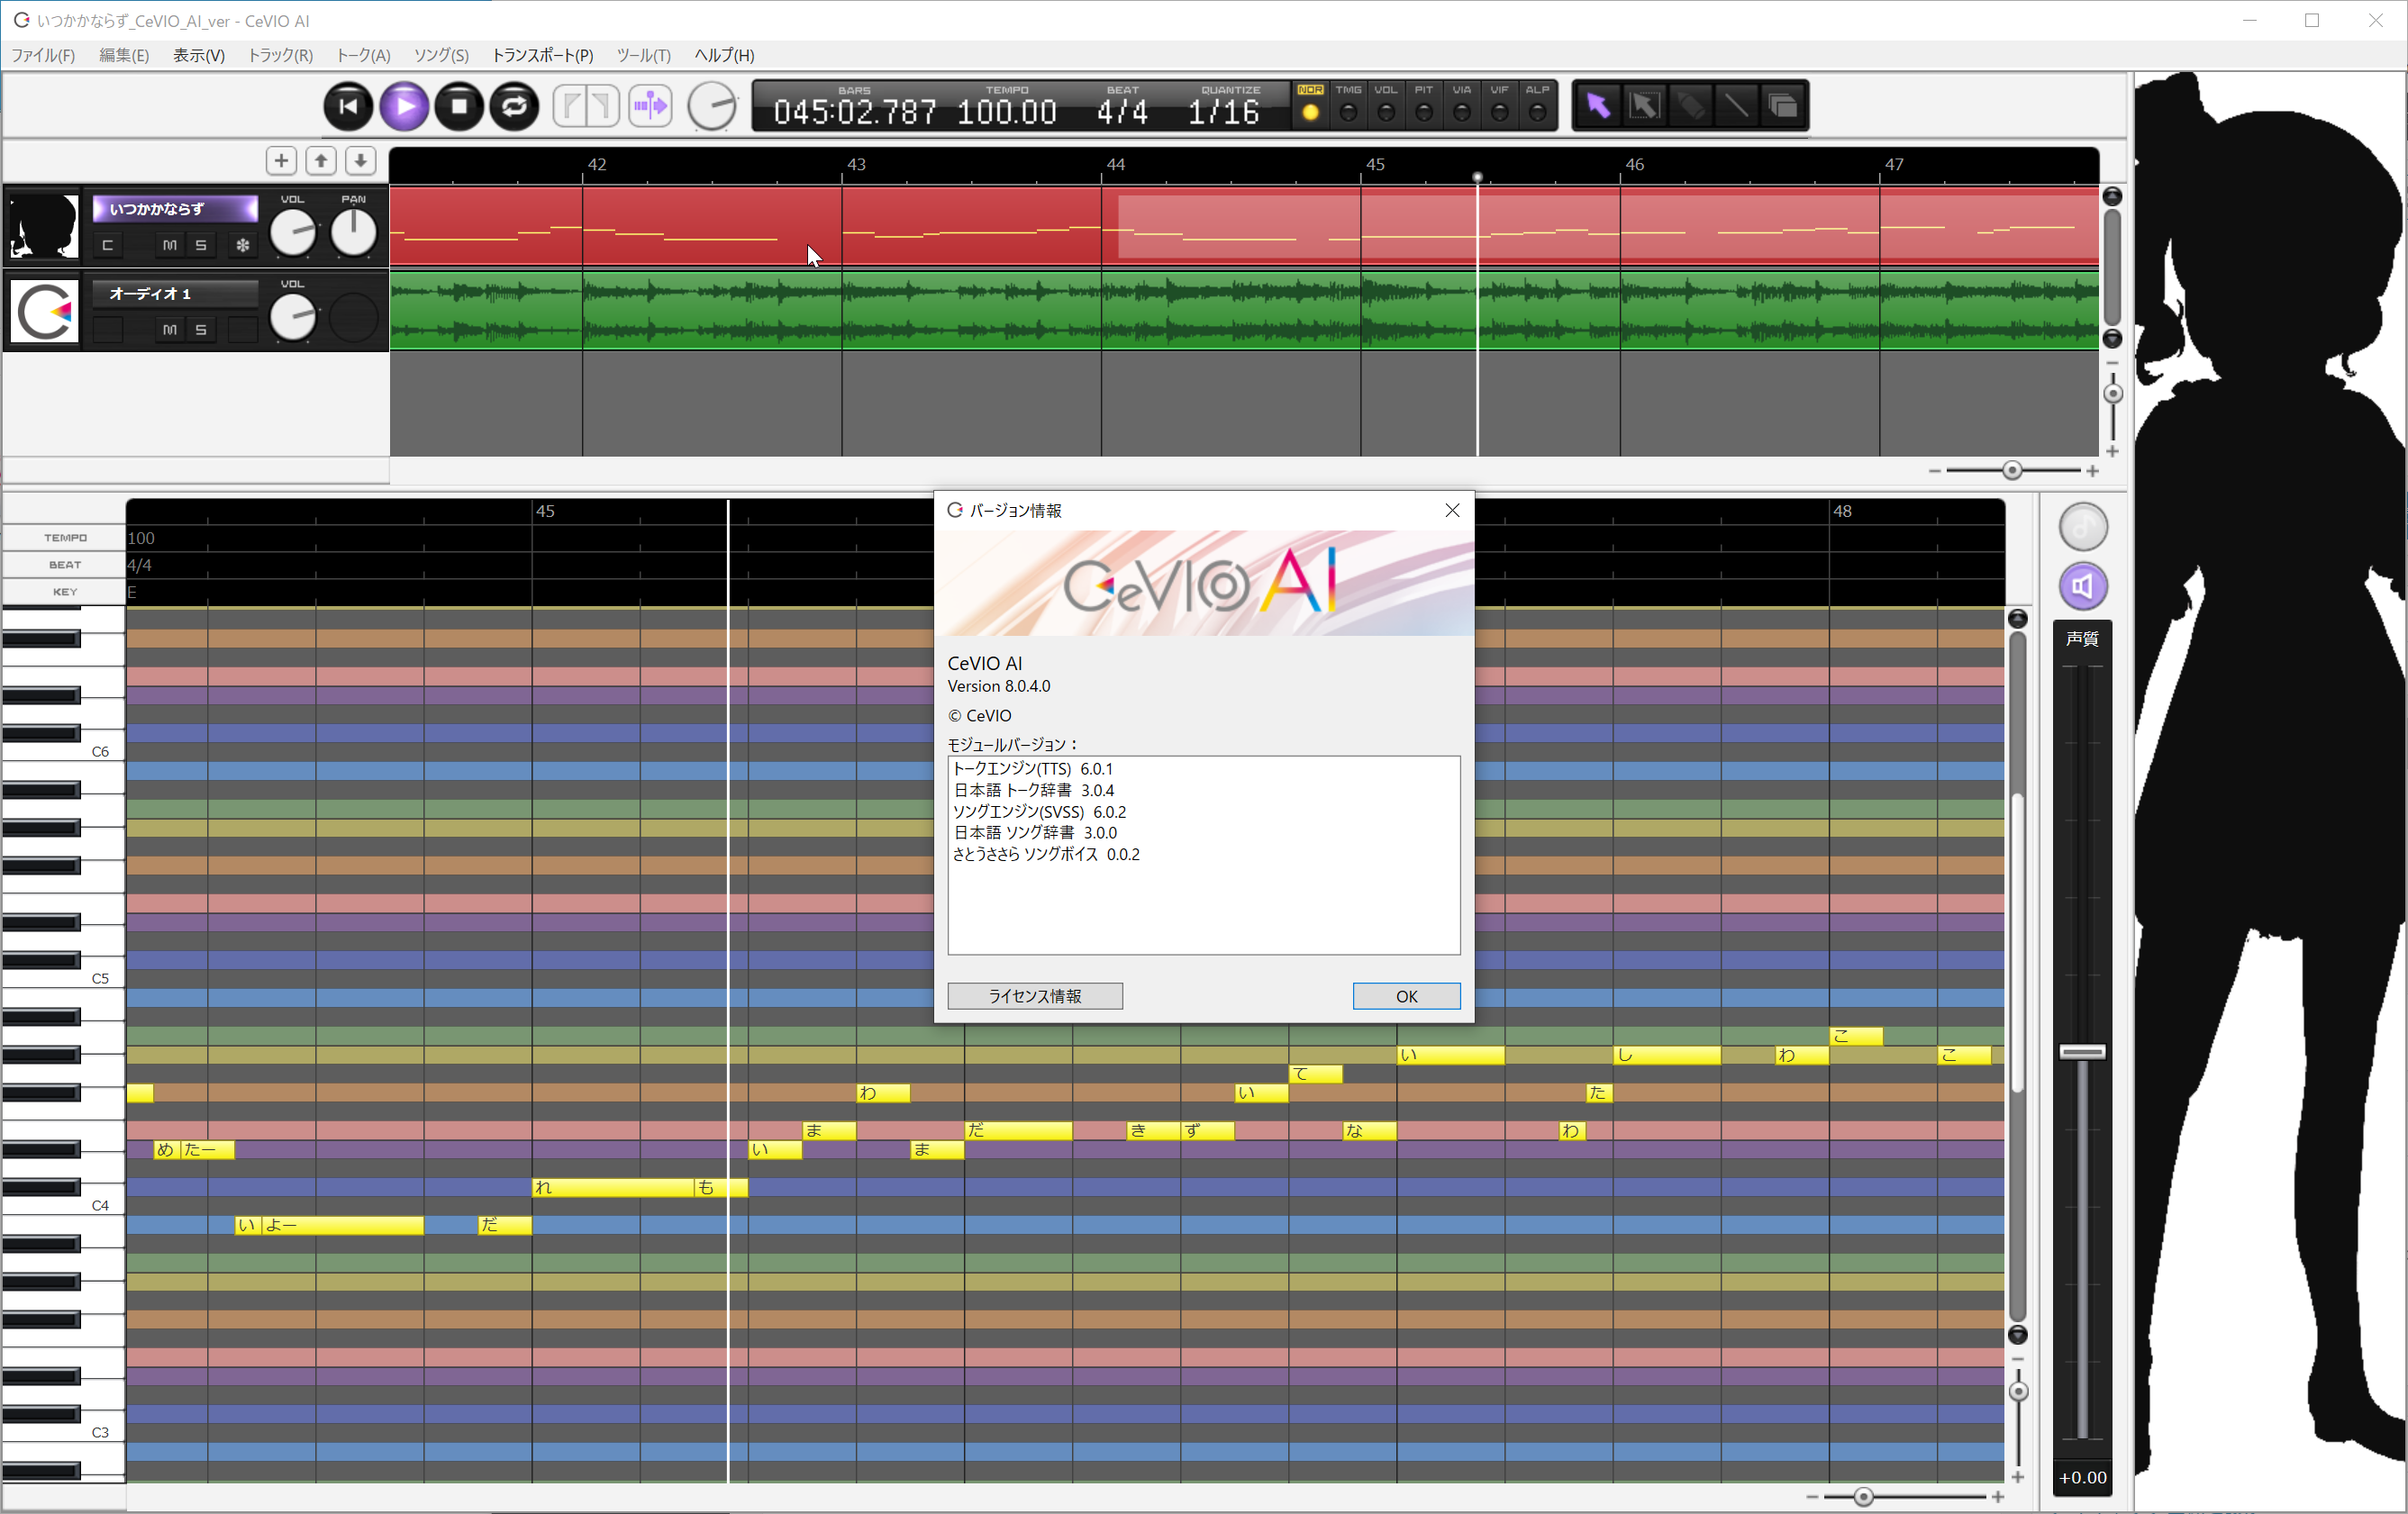Click OK in the version dialog

(x=1405, y=996)
